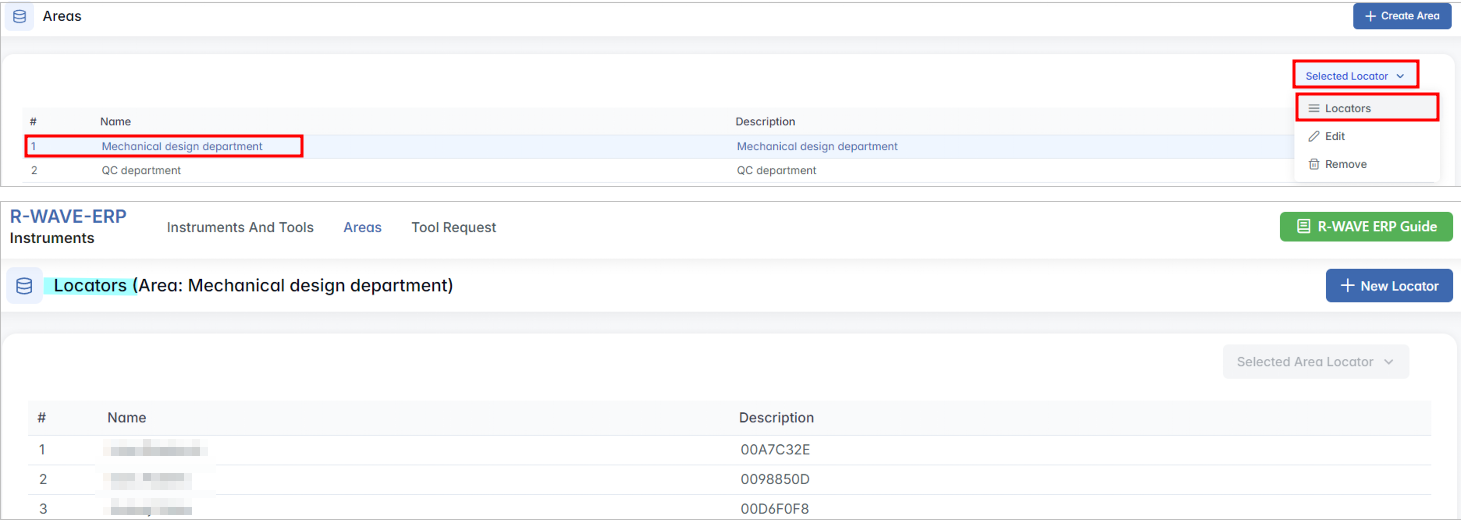1461x520 pixels.
Task: Go to the Areas navigation tab
Action: 362,228
